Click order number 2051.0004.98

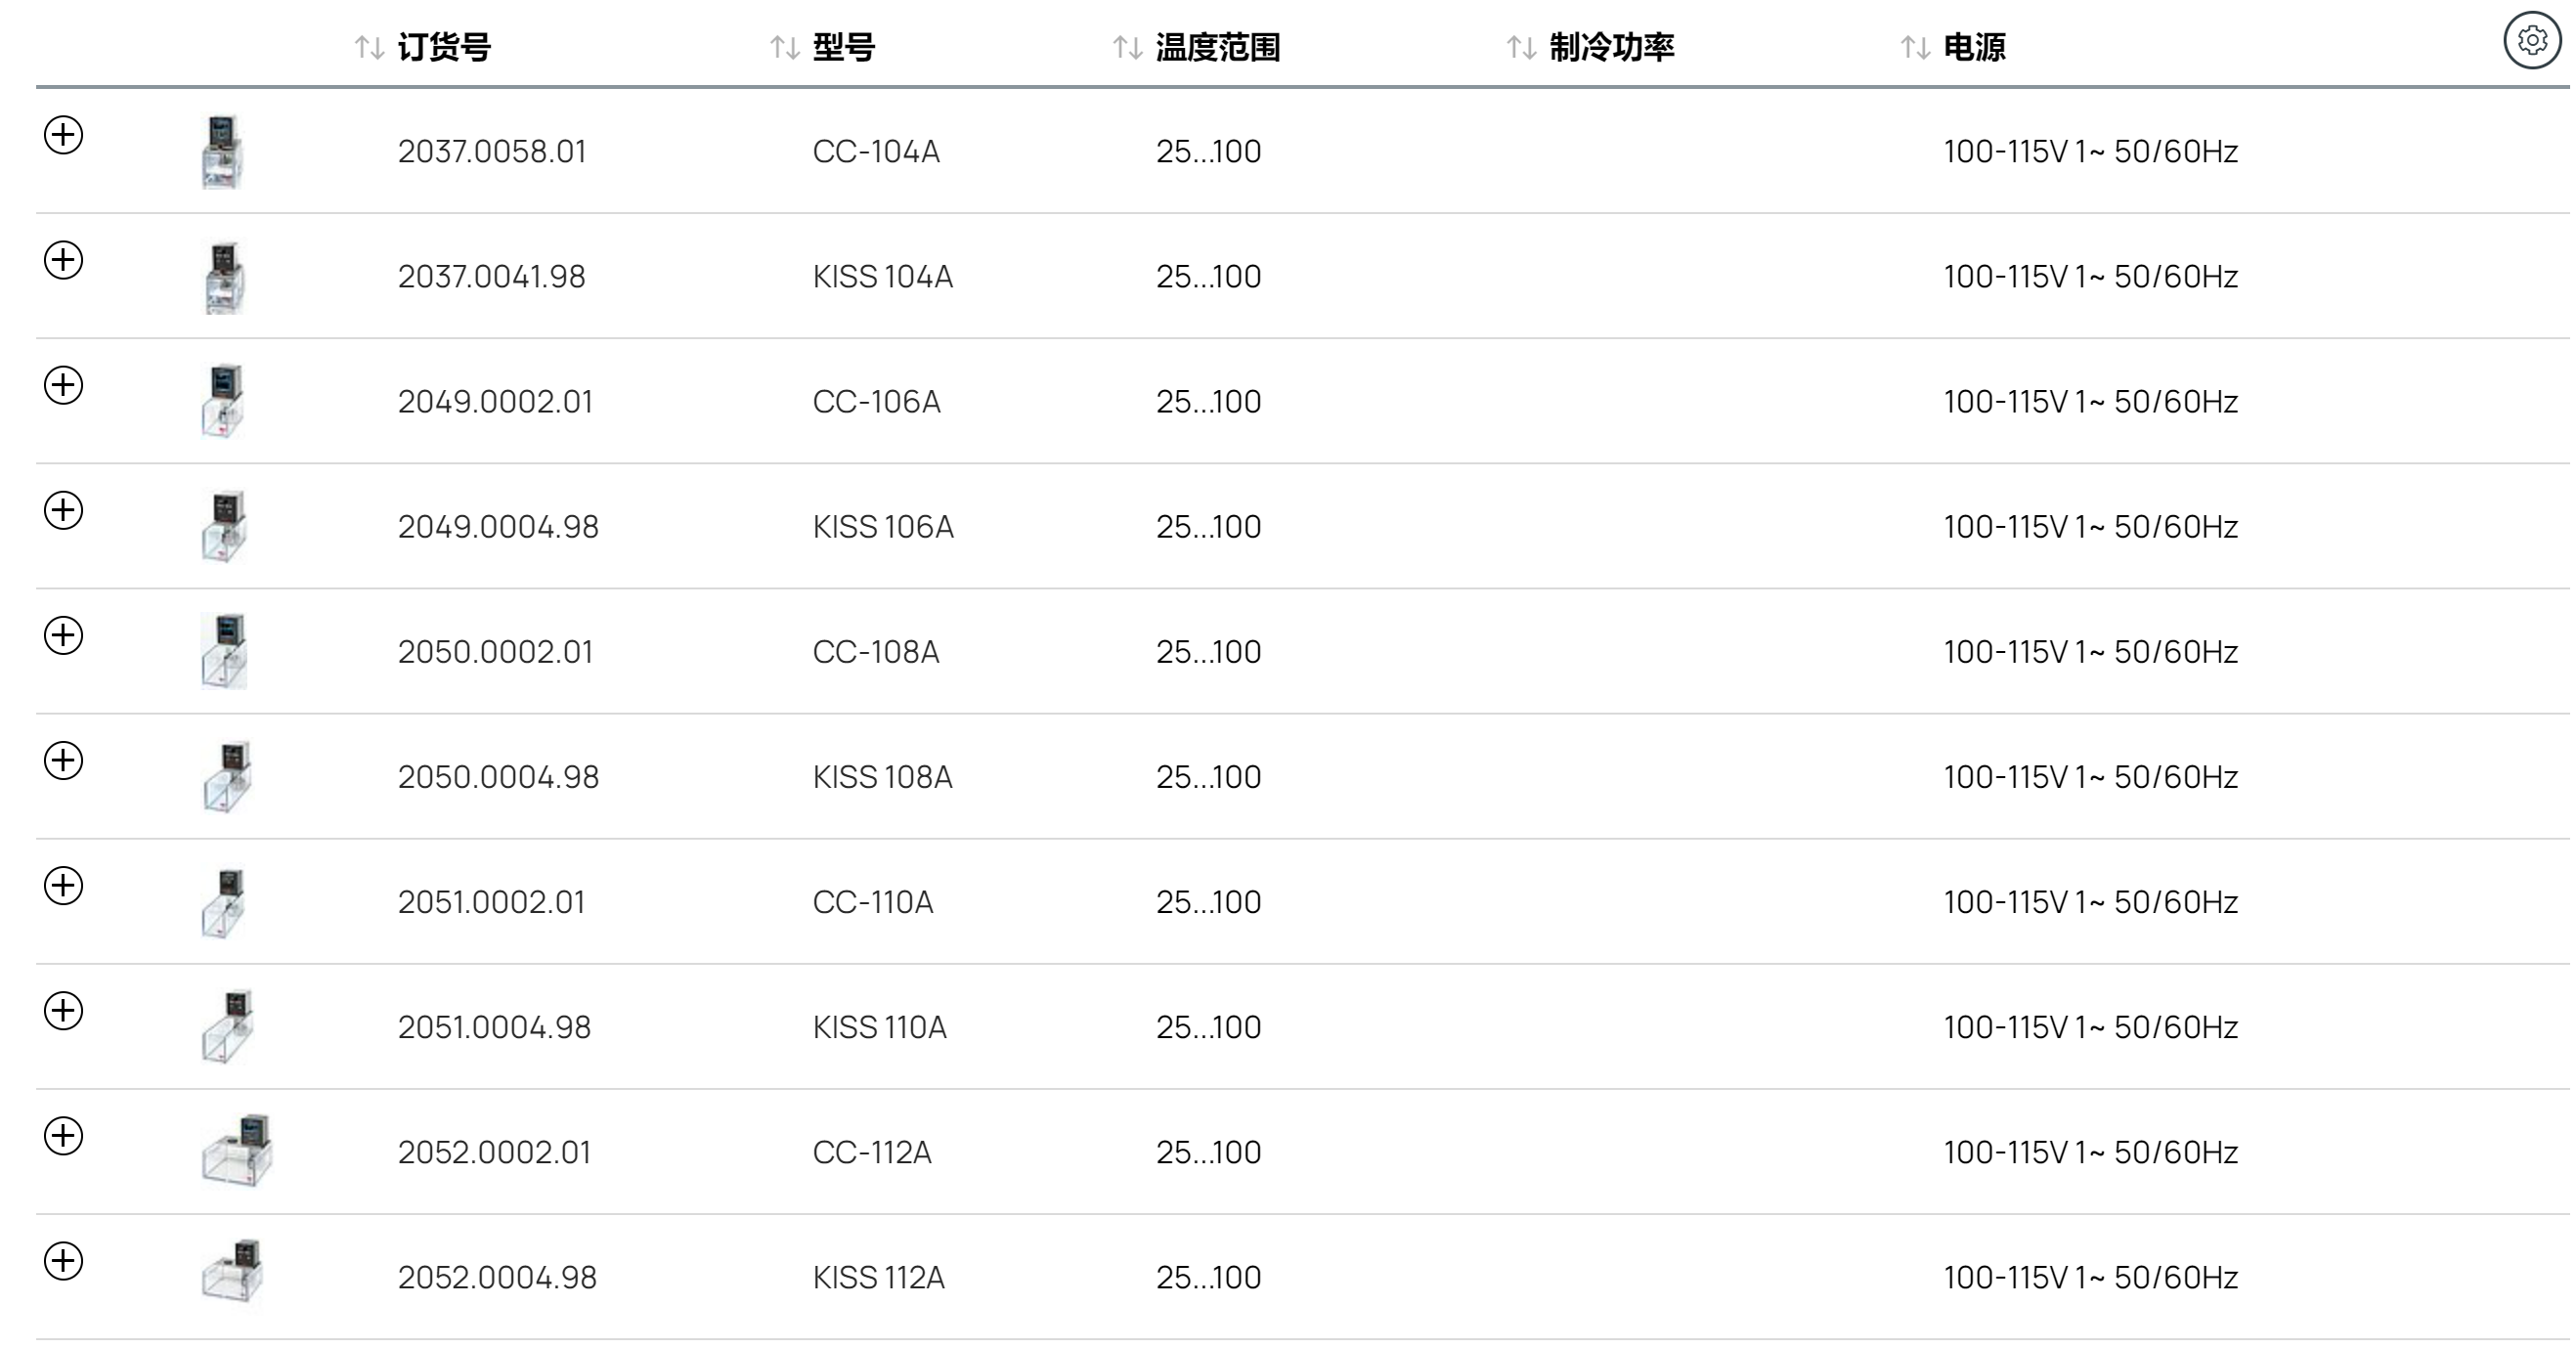(x=494, y=1027)
